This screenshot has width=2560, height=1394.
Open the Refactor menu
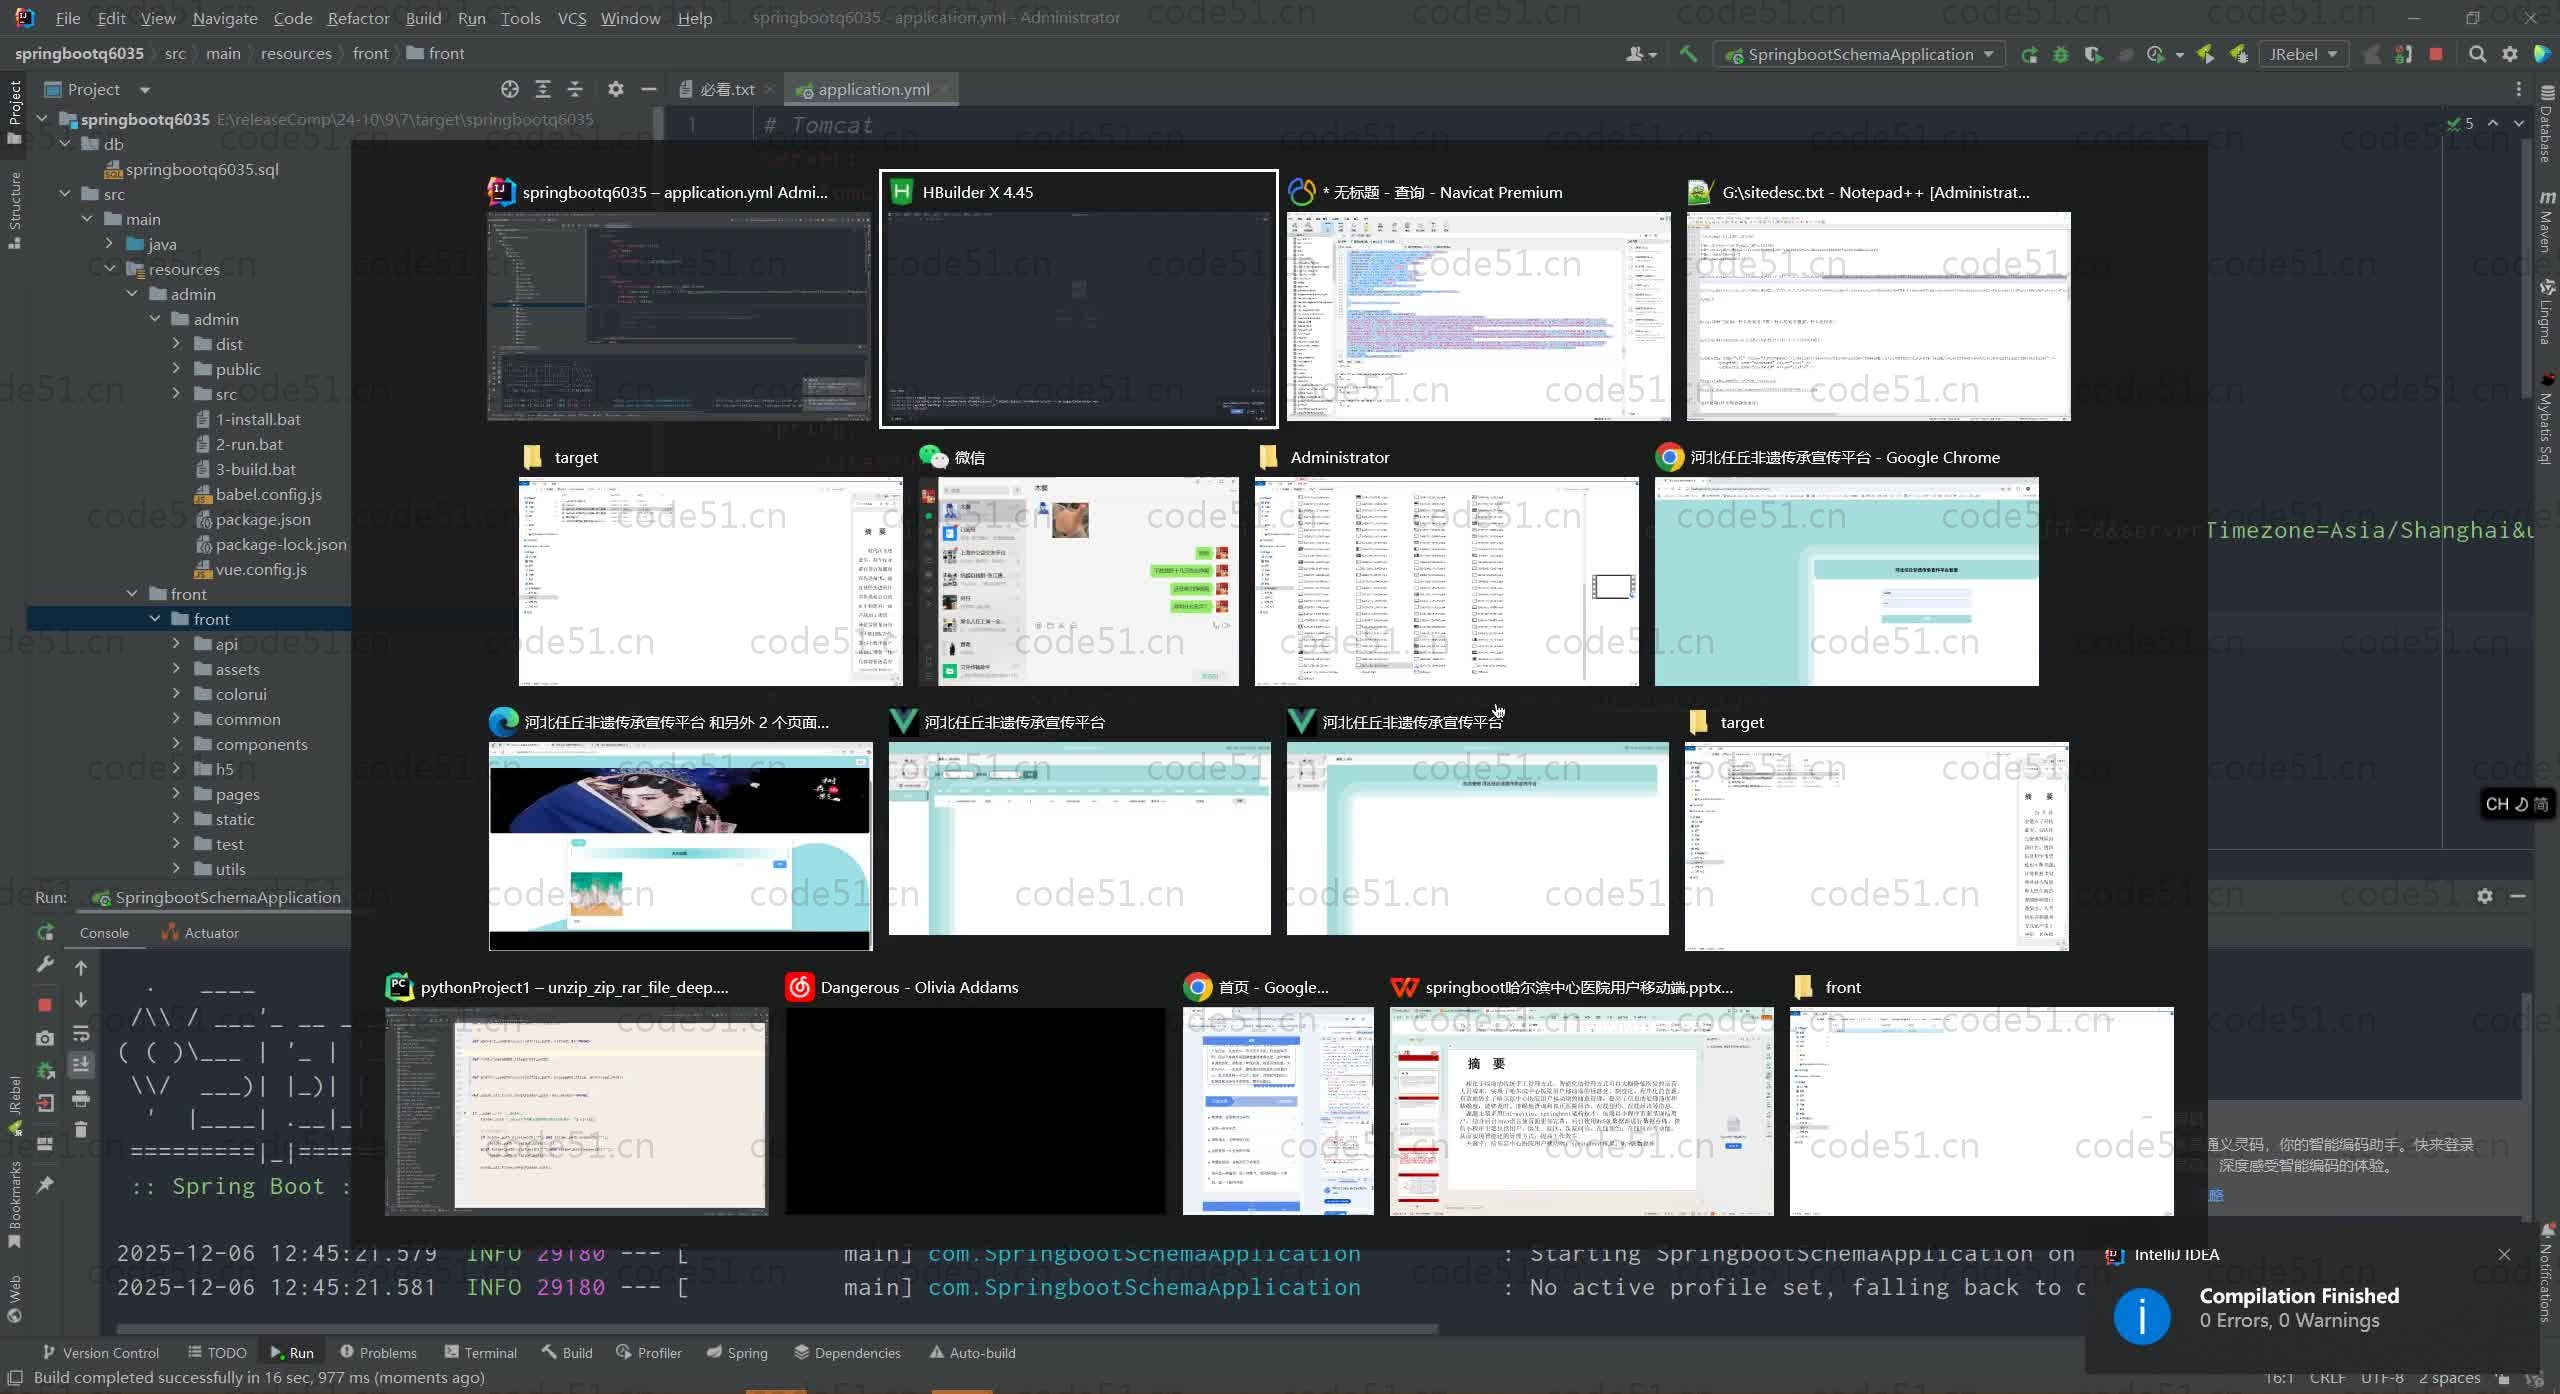[x=358, y=18]
